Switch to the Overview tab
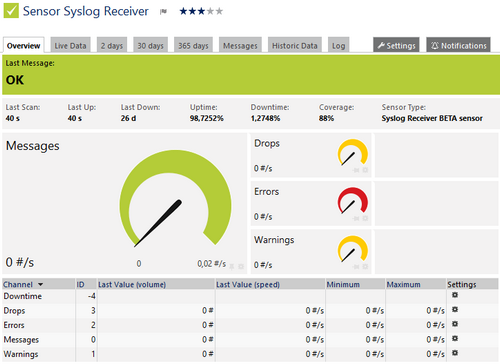 click(x=23, y=45)
